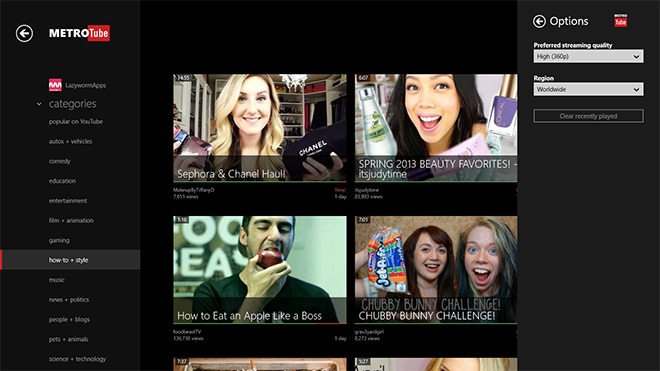Open the Spring 2013 Beauty Favorites video
Screen dimensions: 660x371
(x=436, y=128)
